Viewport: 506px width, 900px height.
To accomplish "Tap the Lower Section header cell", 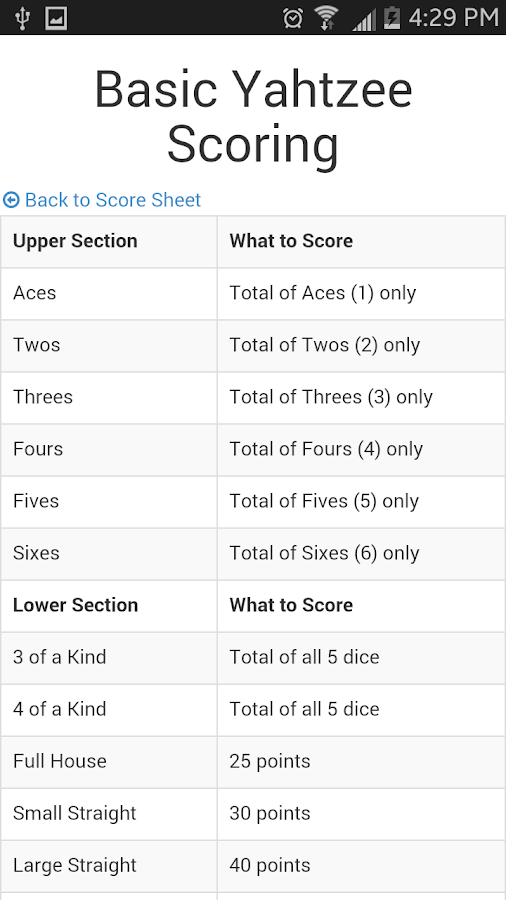I will point(109,606).
